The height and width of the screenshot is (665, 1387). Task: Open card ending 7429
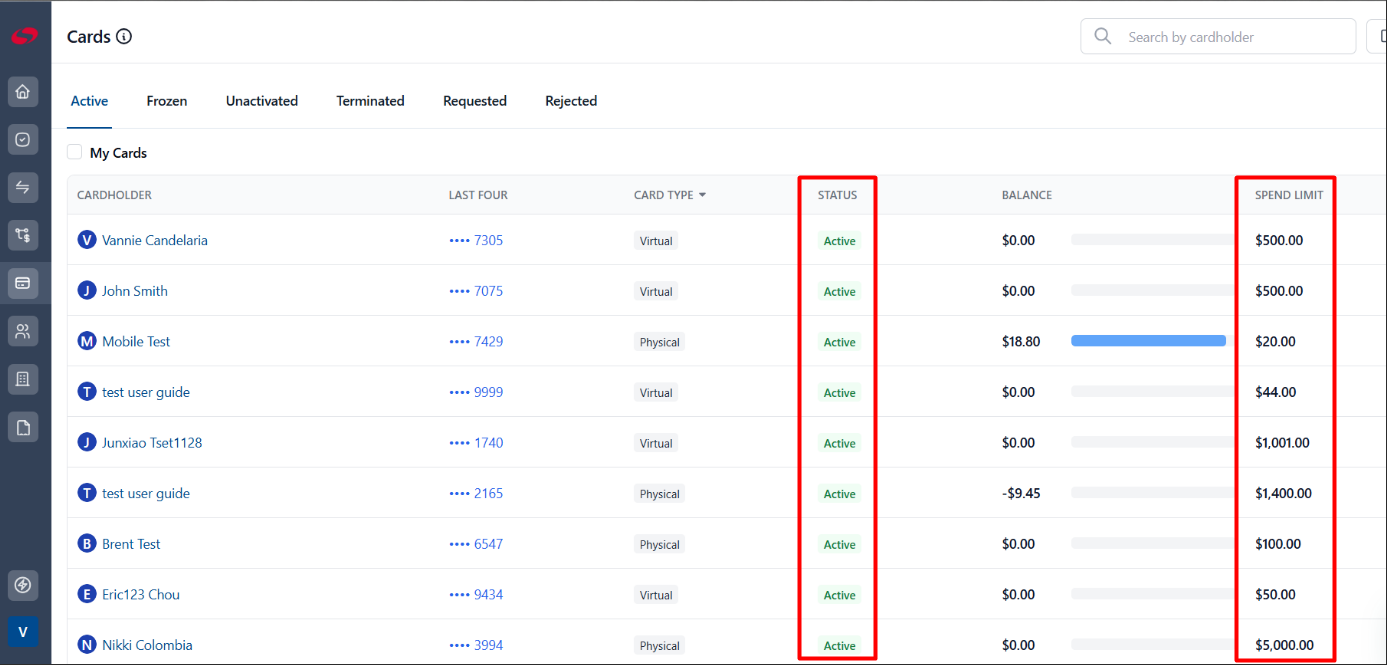pos(476,341)
